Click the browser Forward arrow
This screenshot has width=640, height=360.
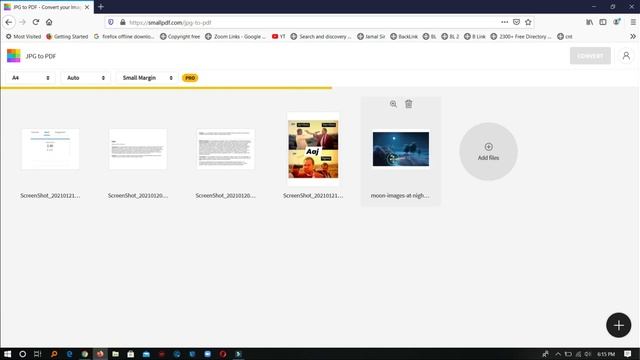(22, 22)
